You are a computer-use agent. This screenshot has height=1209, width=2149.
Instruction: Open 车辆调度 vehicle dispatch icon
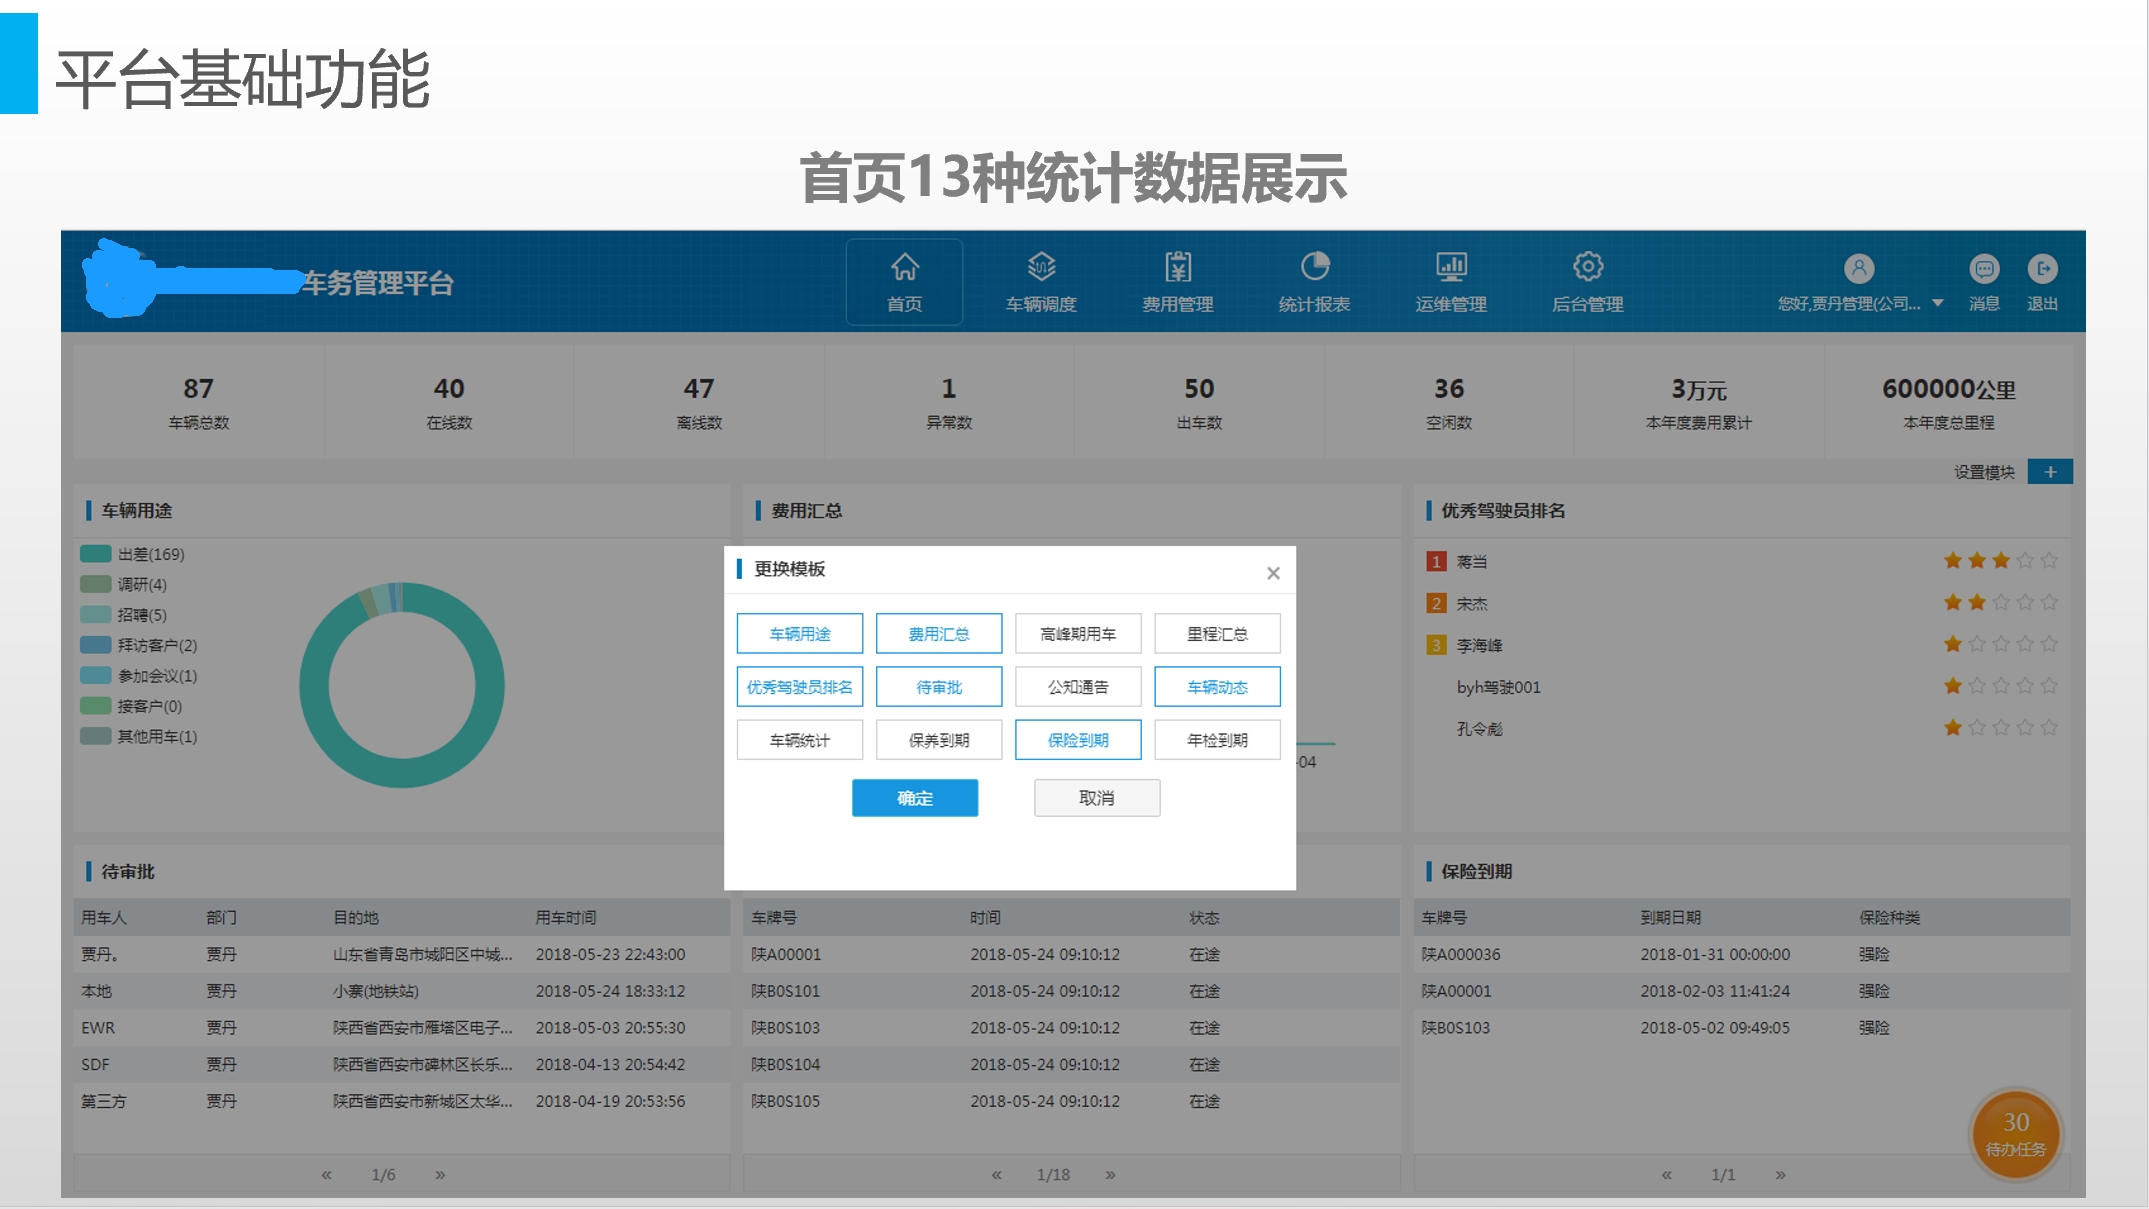[x=1041, y=268]
